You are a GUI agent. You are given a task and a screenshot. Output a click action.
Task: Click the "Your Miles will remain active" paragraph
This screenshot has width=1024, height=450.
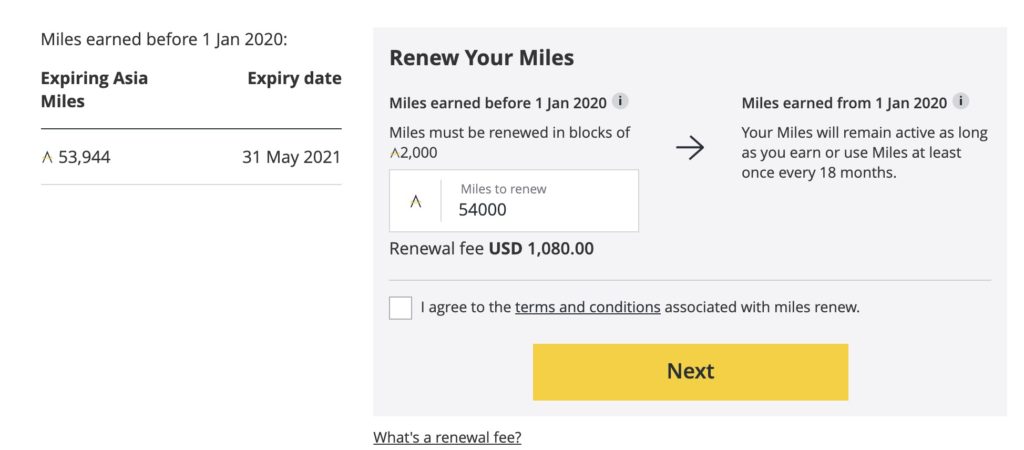[x=864, y=152]
